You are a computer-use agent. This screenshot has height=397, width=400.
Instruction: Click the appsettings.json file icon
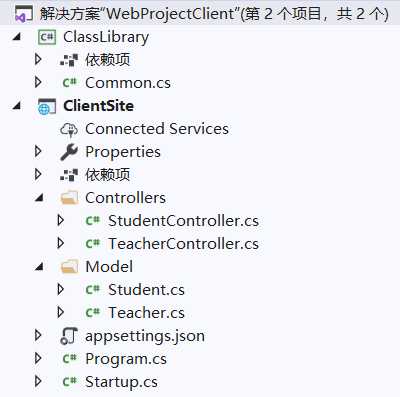coord(69,336)
